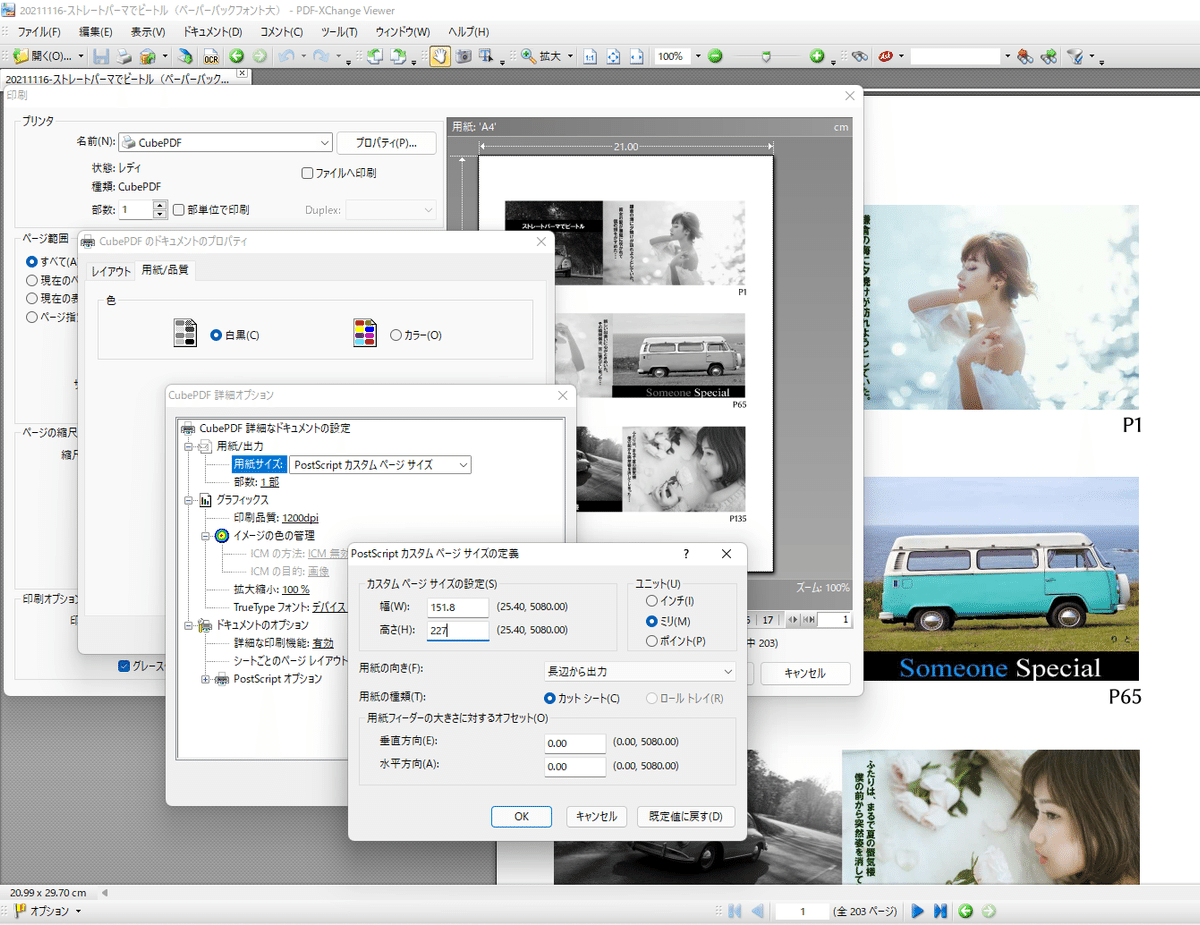Check ファイルへ印刷 checkbox

(308, 173)
